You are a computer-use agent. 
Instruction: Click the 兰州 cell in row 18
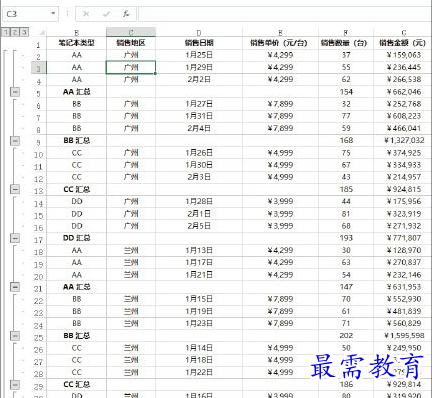click(131, 250)
